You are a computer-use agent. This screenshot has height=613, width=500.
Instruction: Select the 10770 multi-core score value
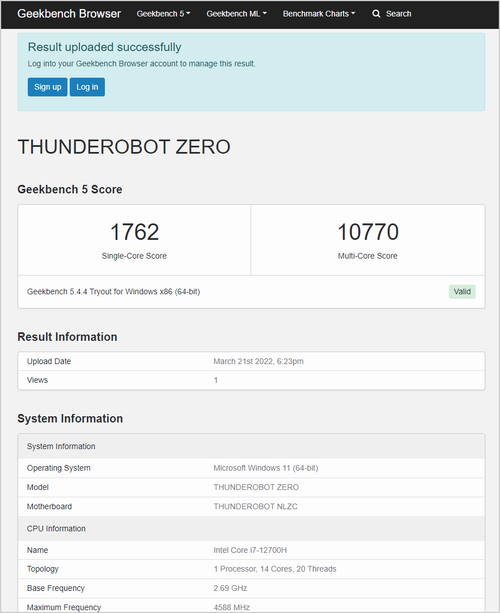pos(368,232)
